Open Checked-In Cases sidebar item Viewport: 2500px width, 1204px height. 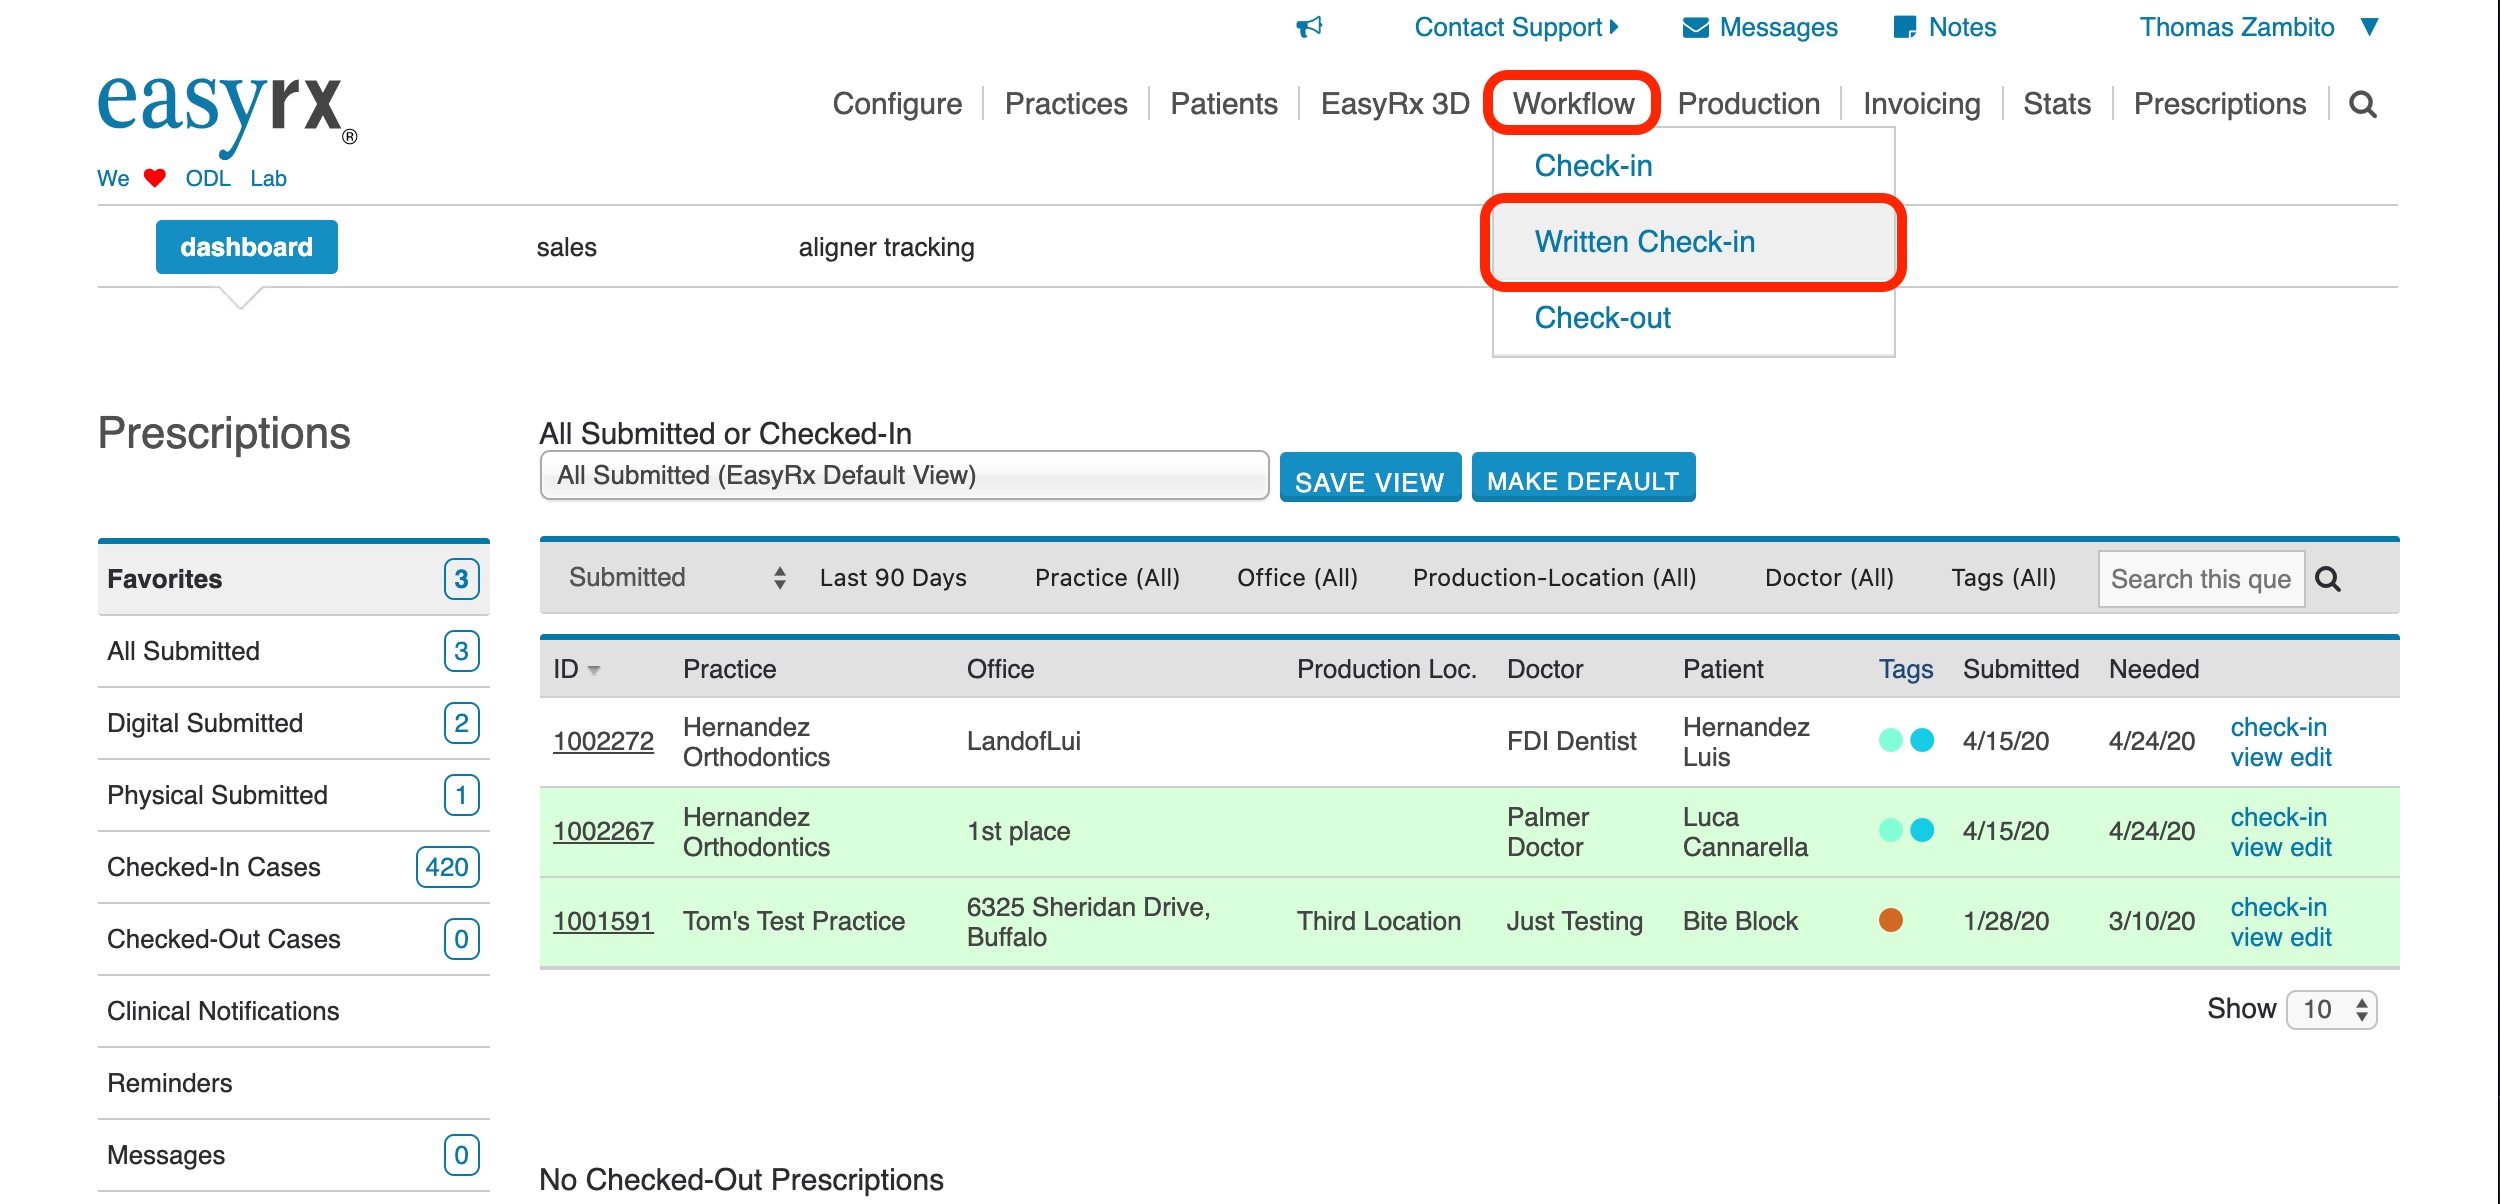[x=214, y=867]
